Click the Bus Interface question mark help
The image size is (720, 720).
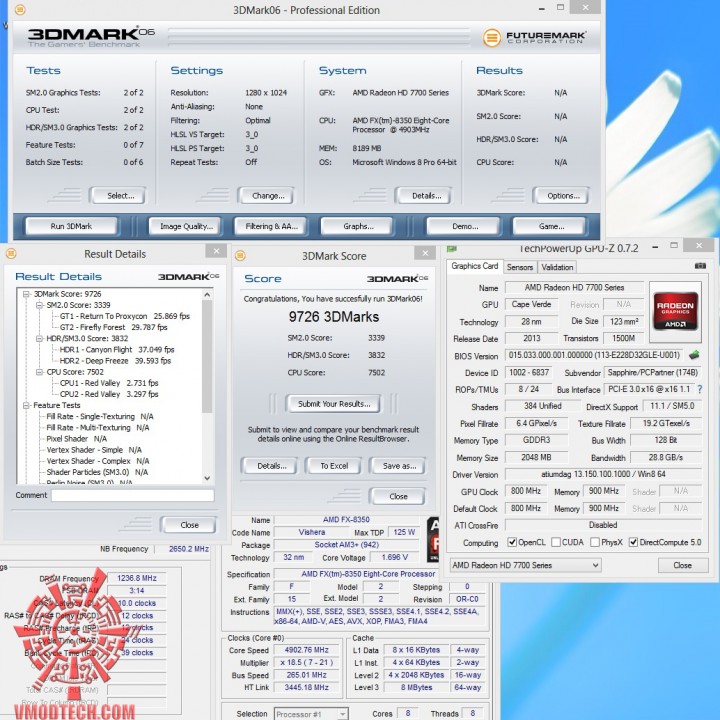pos(700,389)
